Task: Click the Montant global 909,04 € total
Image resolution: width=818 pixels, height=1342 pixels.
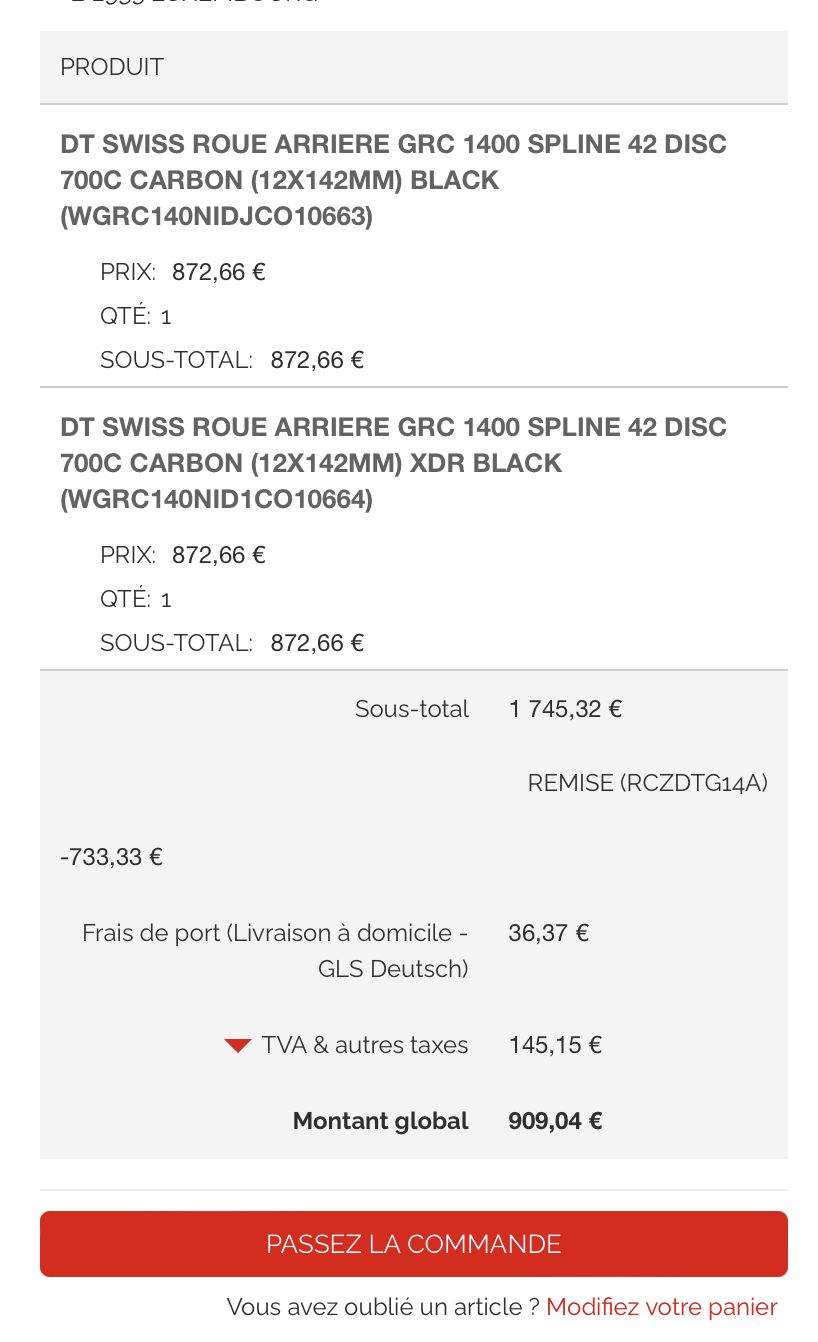Action: click(x=555, y=1121)
